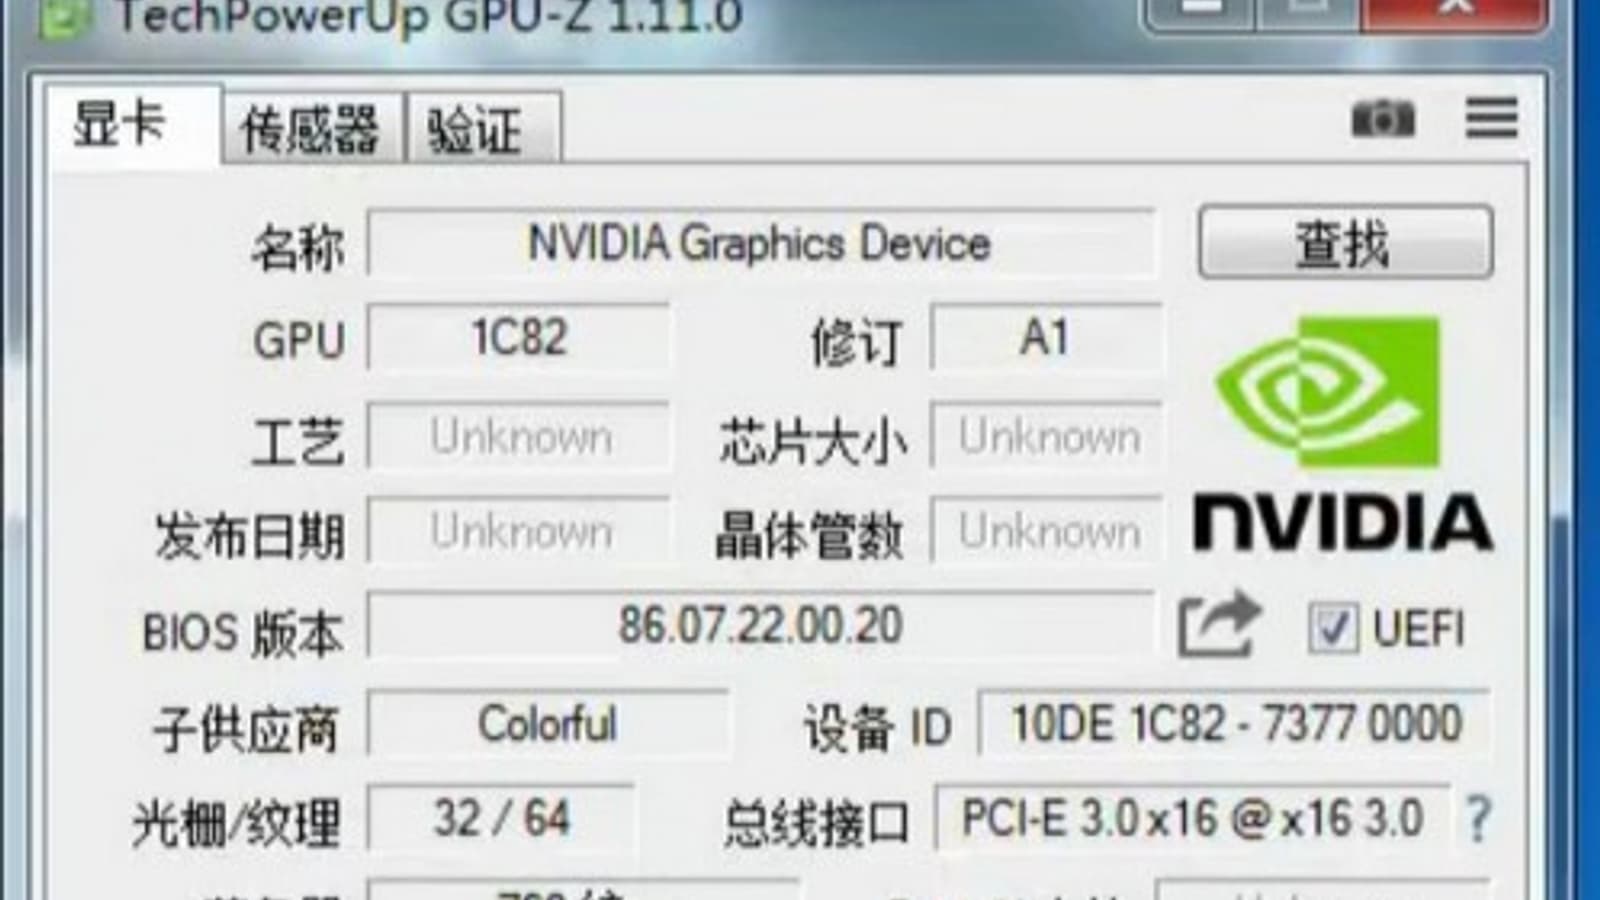Click the device ID field 10DE 1C82
Viewport: 1600px width, 900px height.
[1234, 723]
